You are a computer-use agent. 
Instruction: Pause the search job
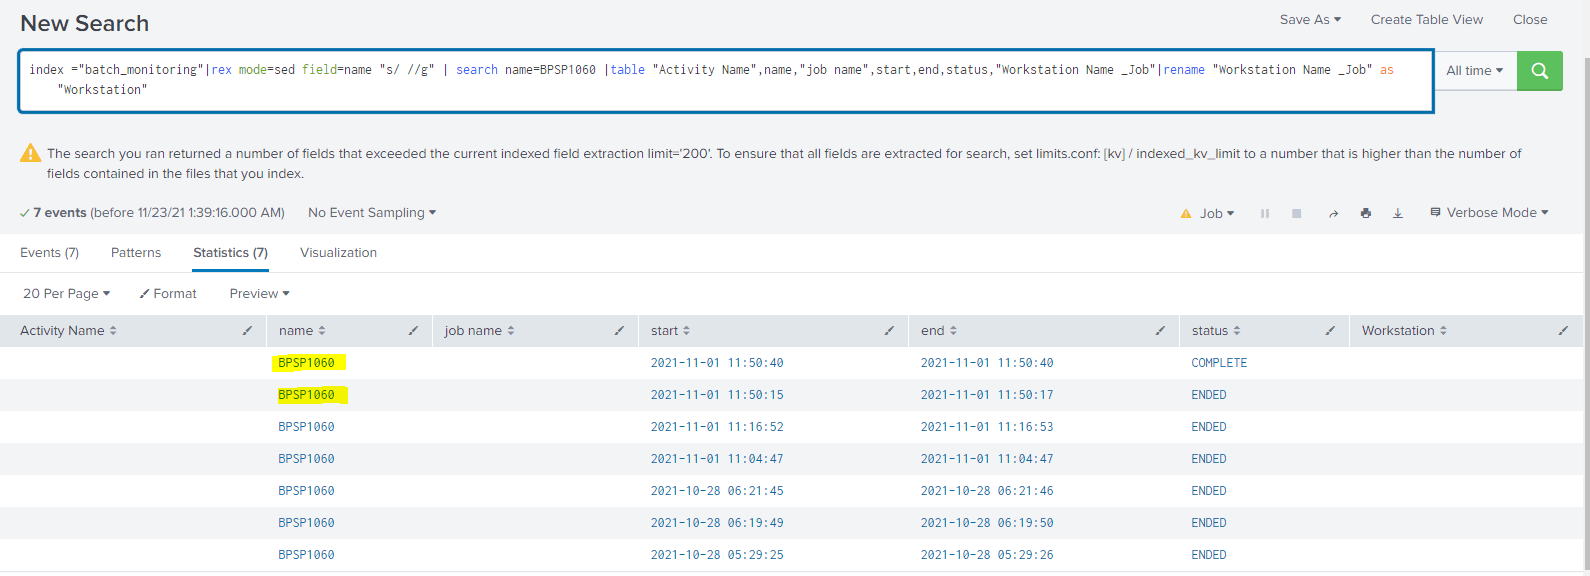tap(1265, 213)
